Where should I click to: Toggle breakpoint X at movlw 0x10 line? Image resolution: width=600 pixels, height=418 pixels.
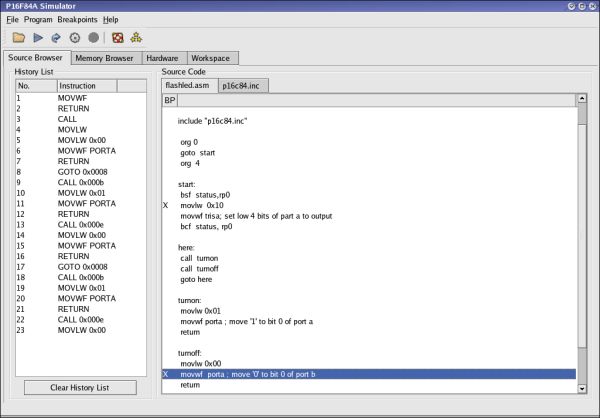tap(166, 203)
